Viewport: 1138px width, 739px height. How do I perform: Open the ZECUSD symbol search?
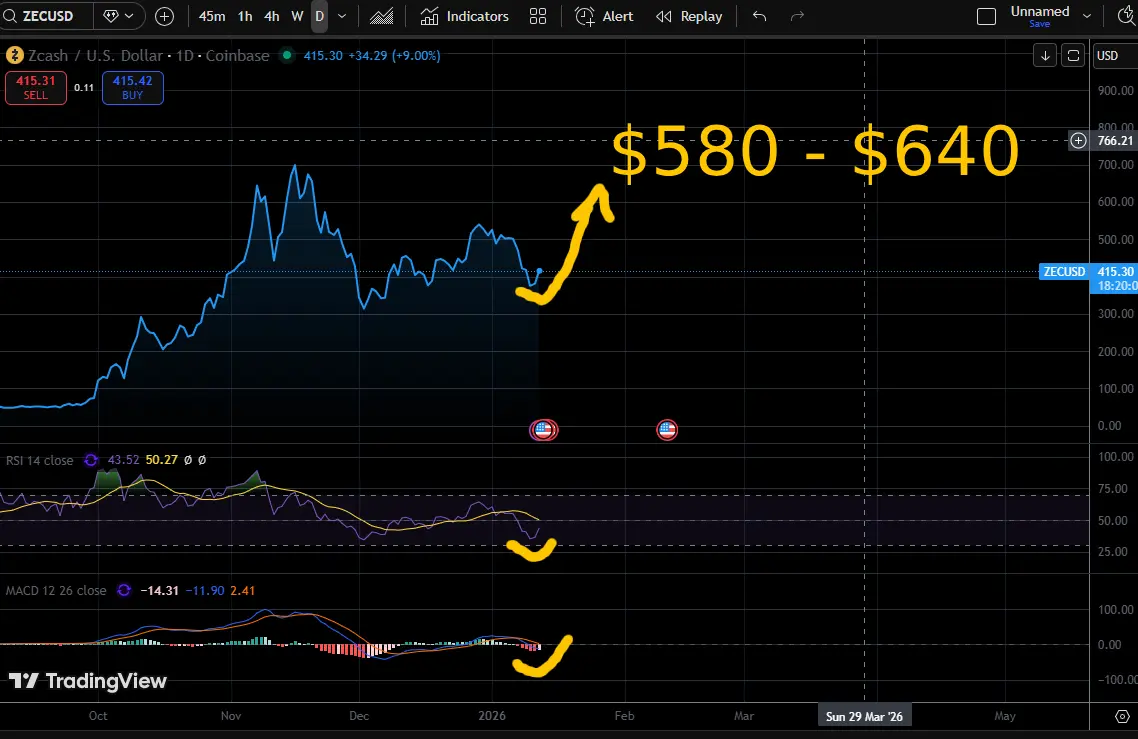point(45,16)
